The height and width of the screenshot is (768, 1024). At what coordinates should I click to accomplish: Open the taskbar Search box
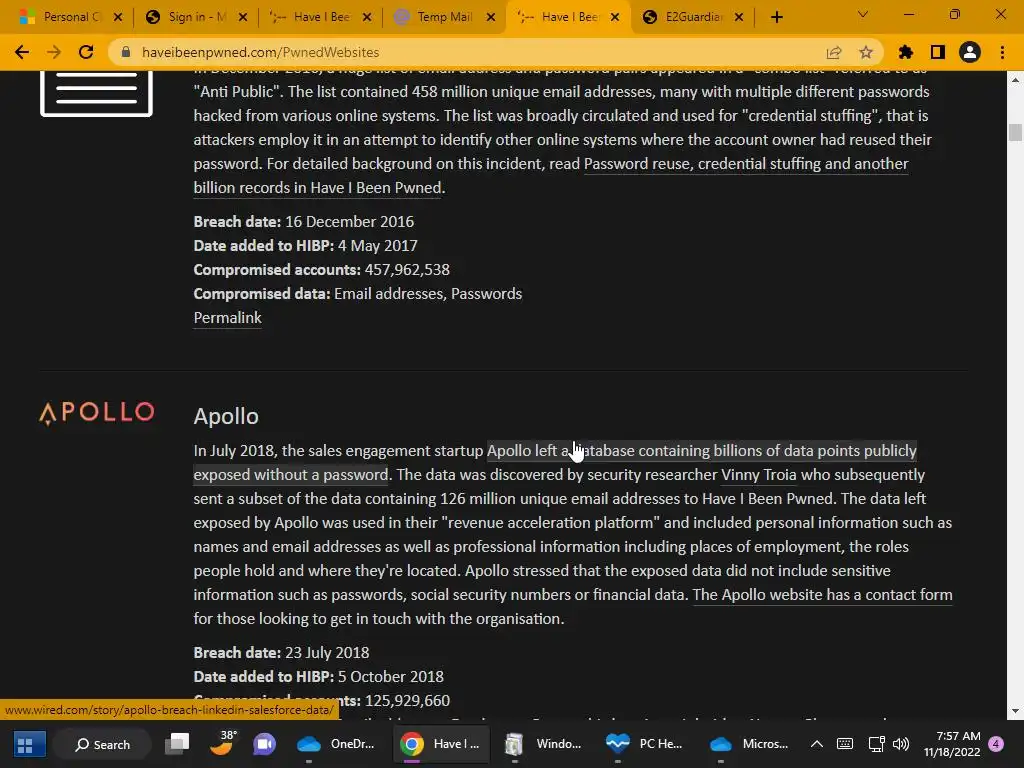point(103,744)
